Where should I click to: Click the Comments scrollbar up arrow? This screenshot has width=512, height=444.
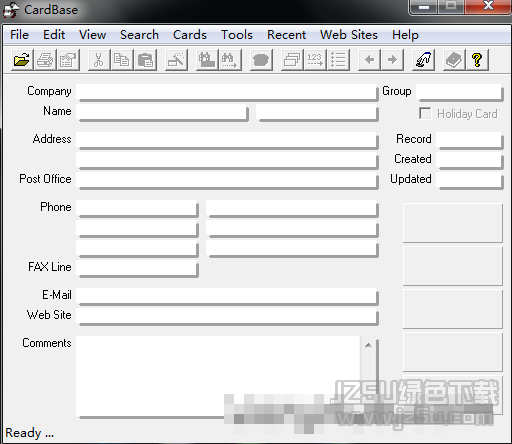coord(368,345)
